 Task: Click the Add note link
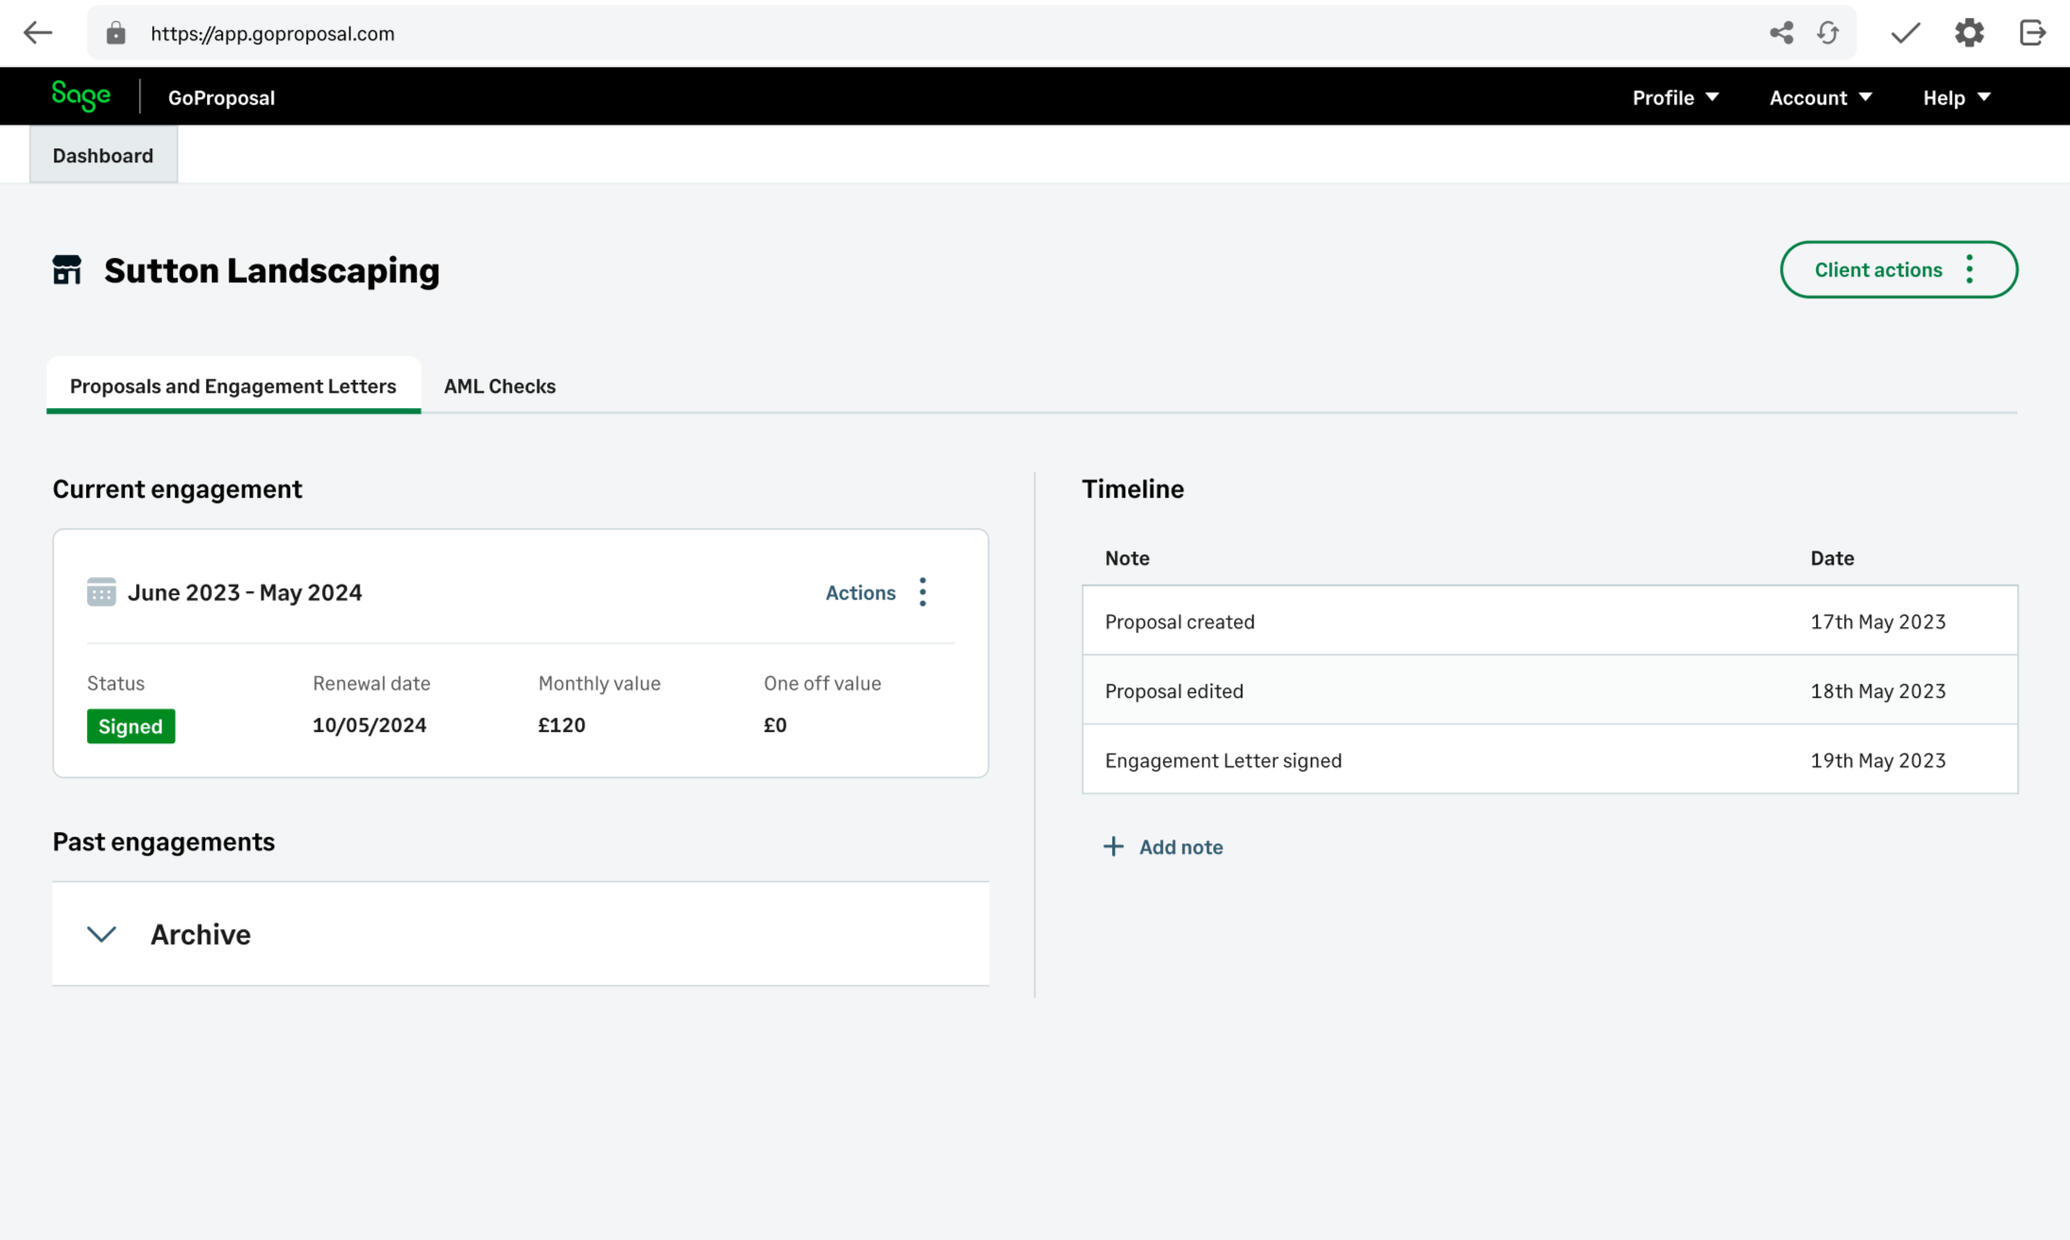1163,847
